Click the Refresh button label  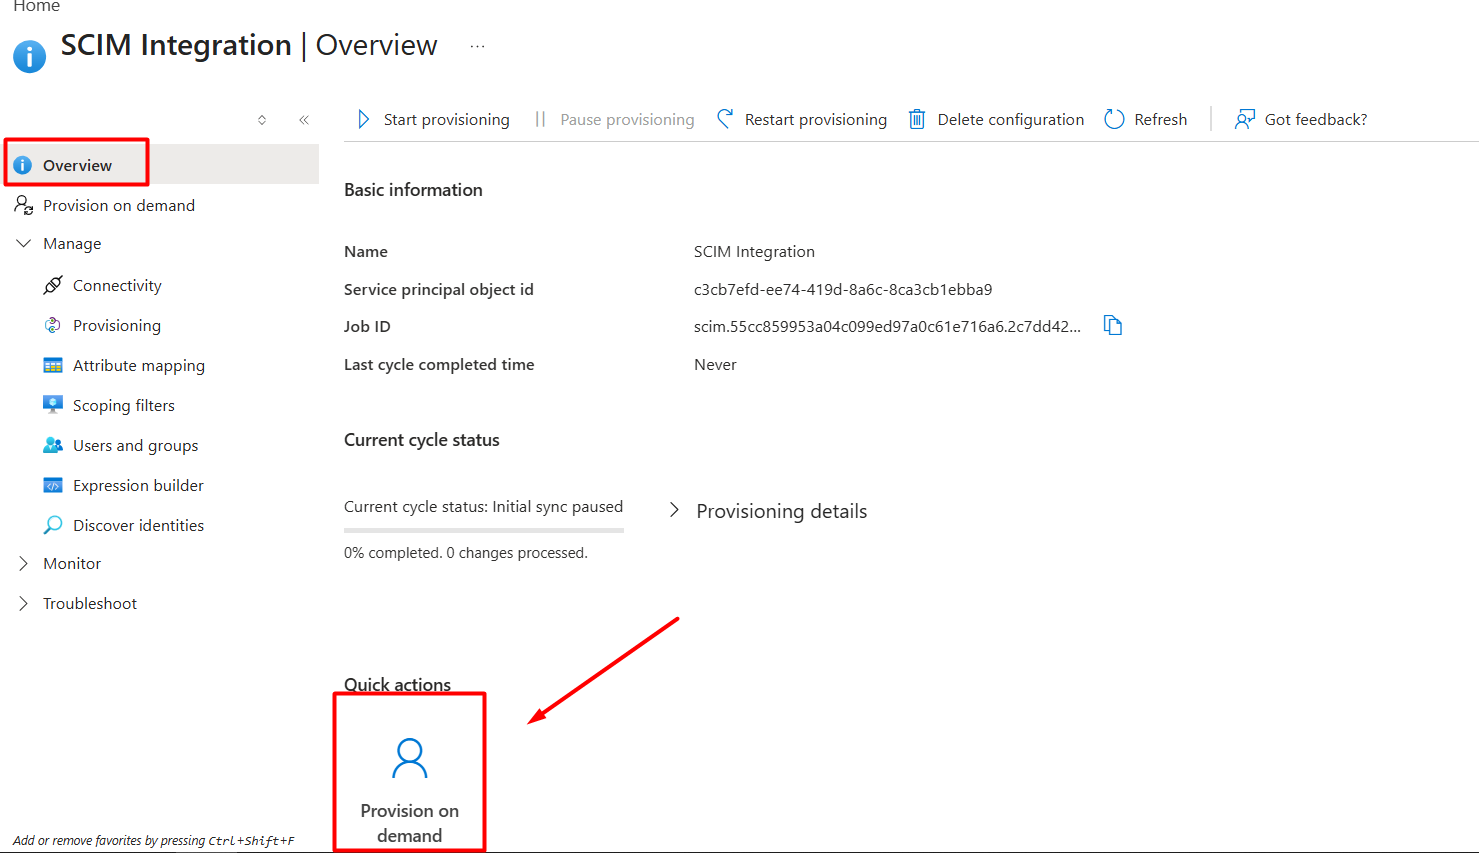(x=1161, y=119)
